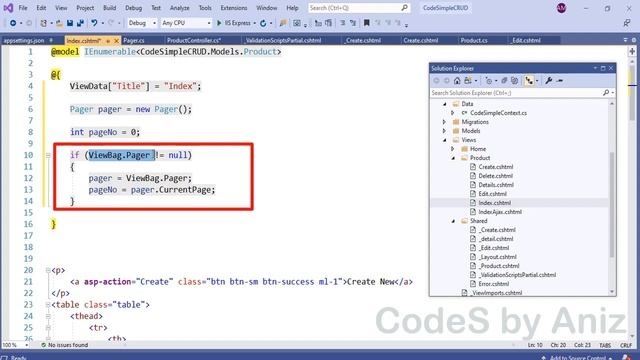Expand the Migrations folder

pos(445,122)
